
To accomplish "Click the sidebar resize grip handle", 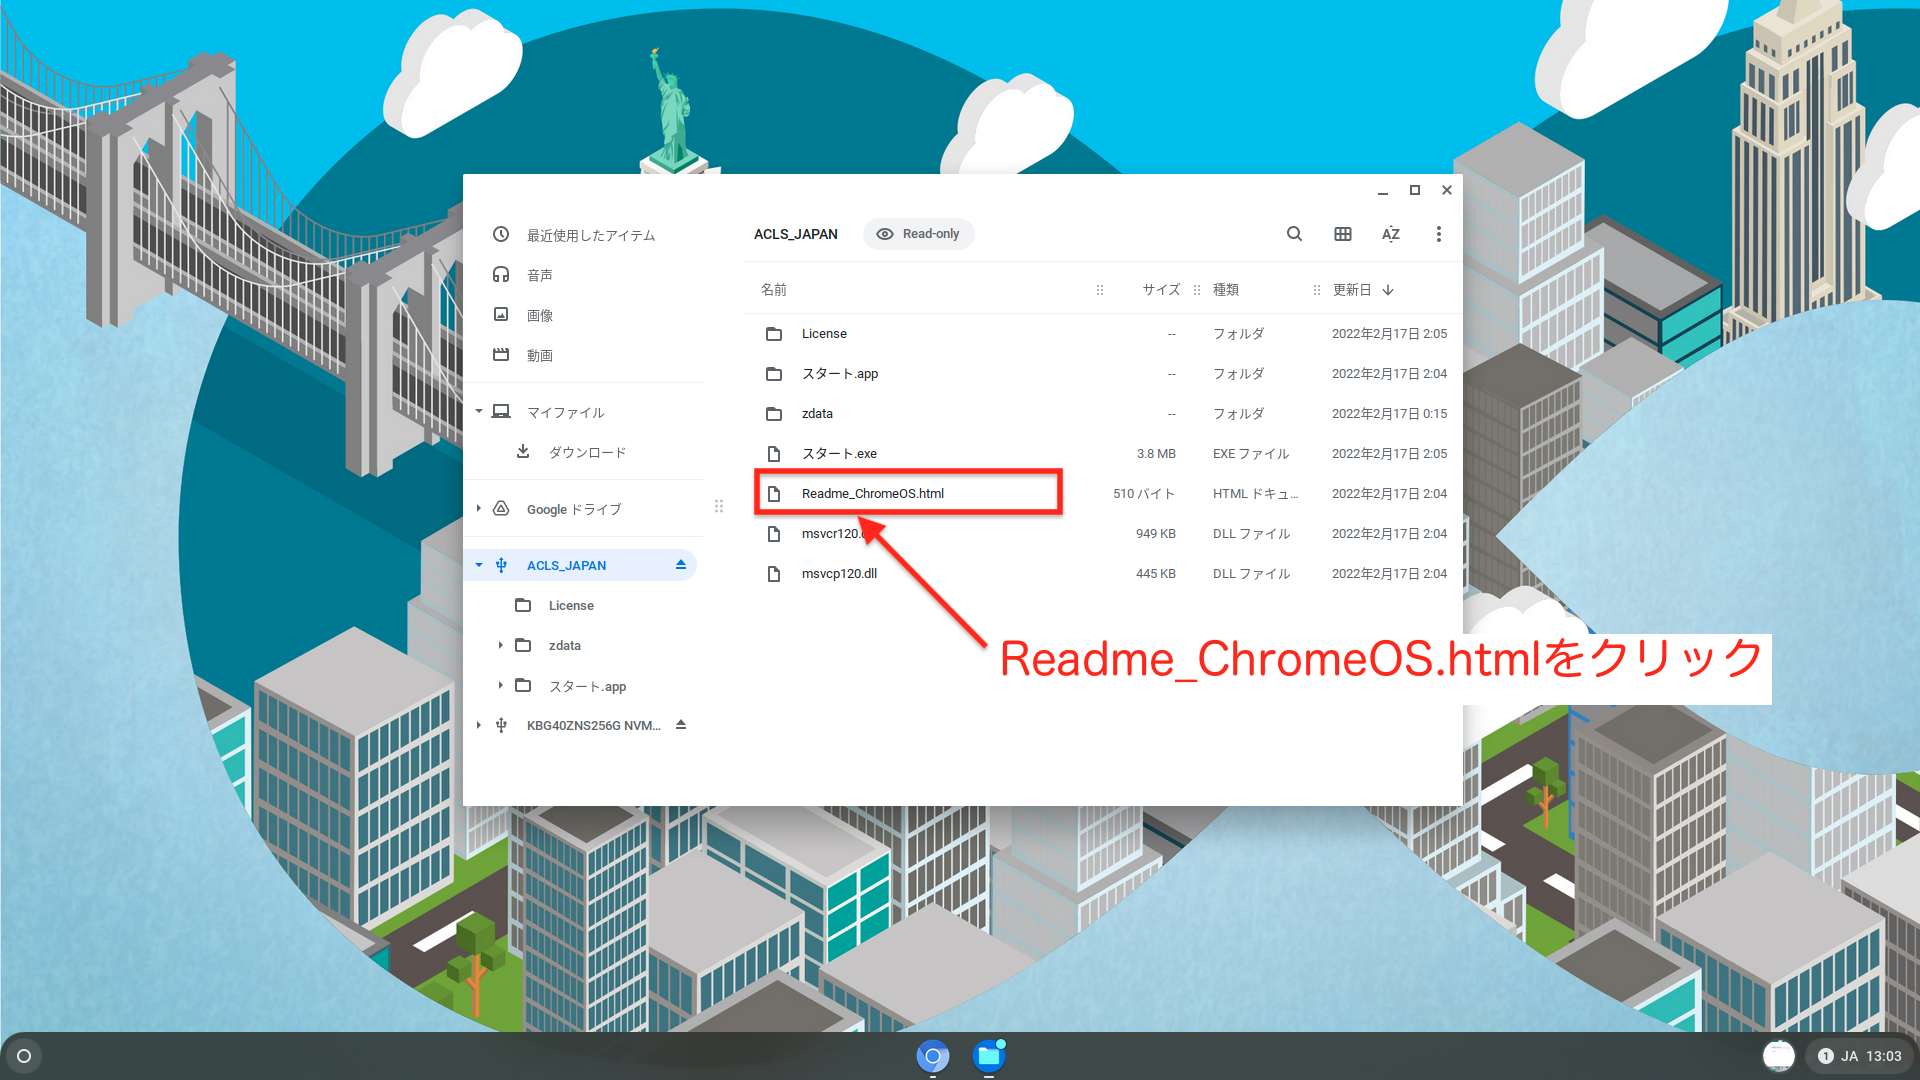I will point(718,506).
